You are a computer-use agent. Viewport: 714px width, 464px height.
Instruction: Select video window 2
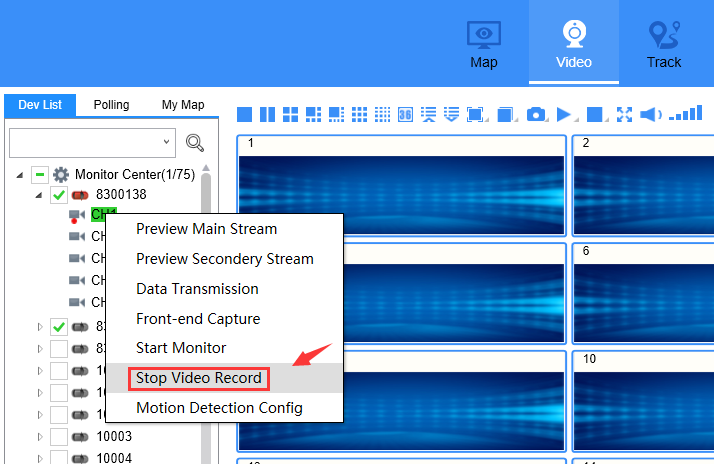[x=643, y=185]
